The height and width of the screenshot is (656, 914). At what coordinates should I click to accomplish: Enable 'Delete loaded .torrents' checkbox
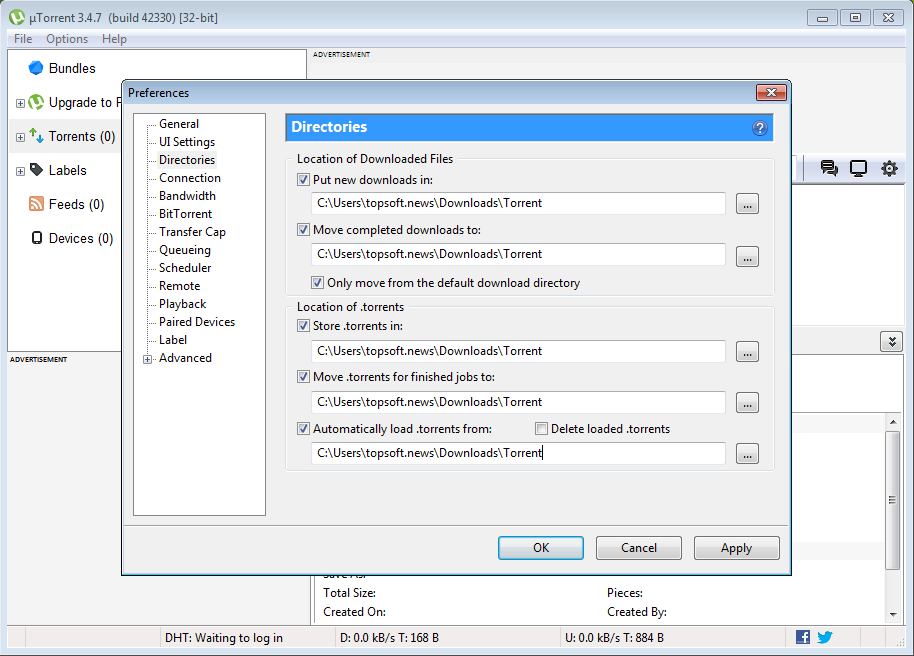(542, 429)
